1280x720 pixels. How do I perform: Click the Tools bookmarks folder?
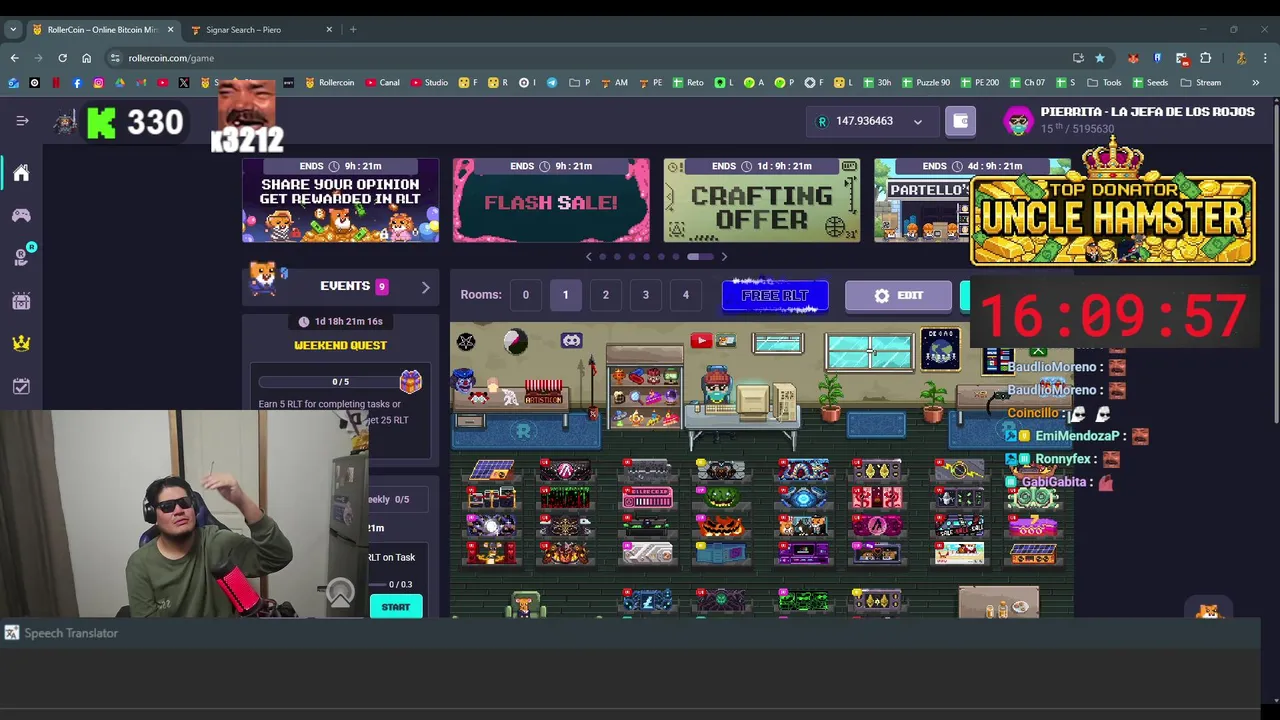(x=1105, y=82)
